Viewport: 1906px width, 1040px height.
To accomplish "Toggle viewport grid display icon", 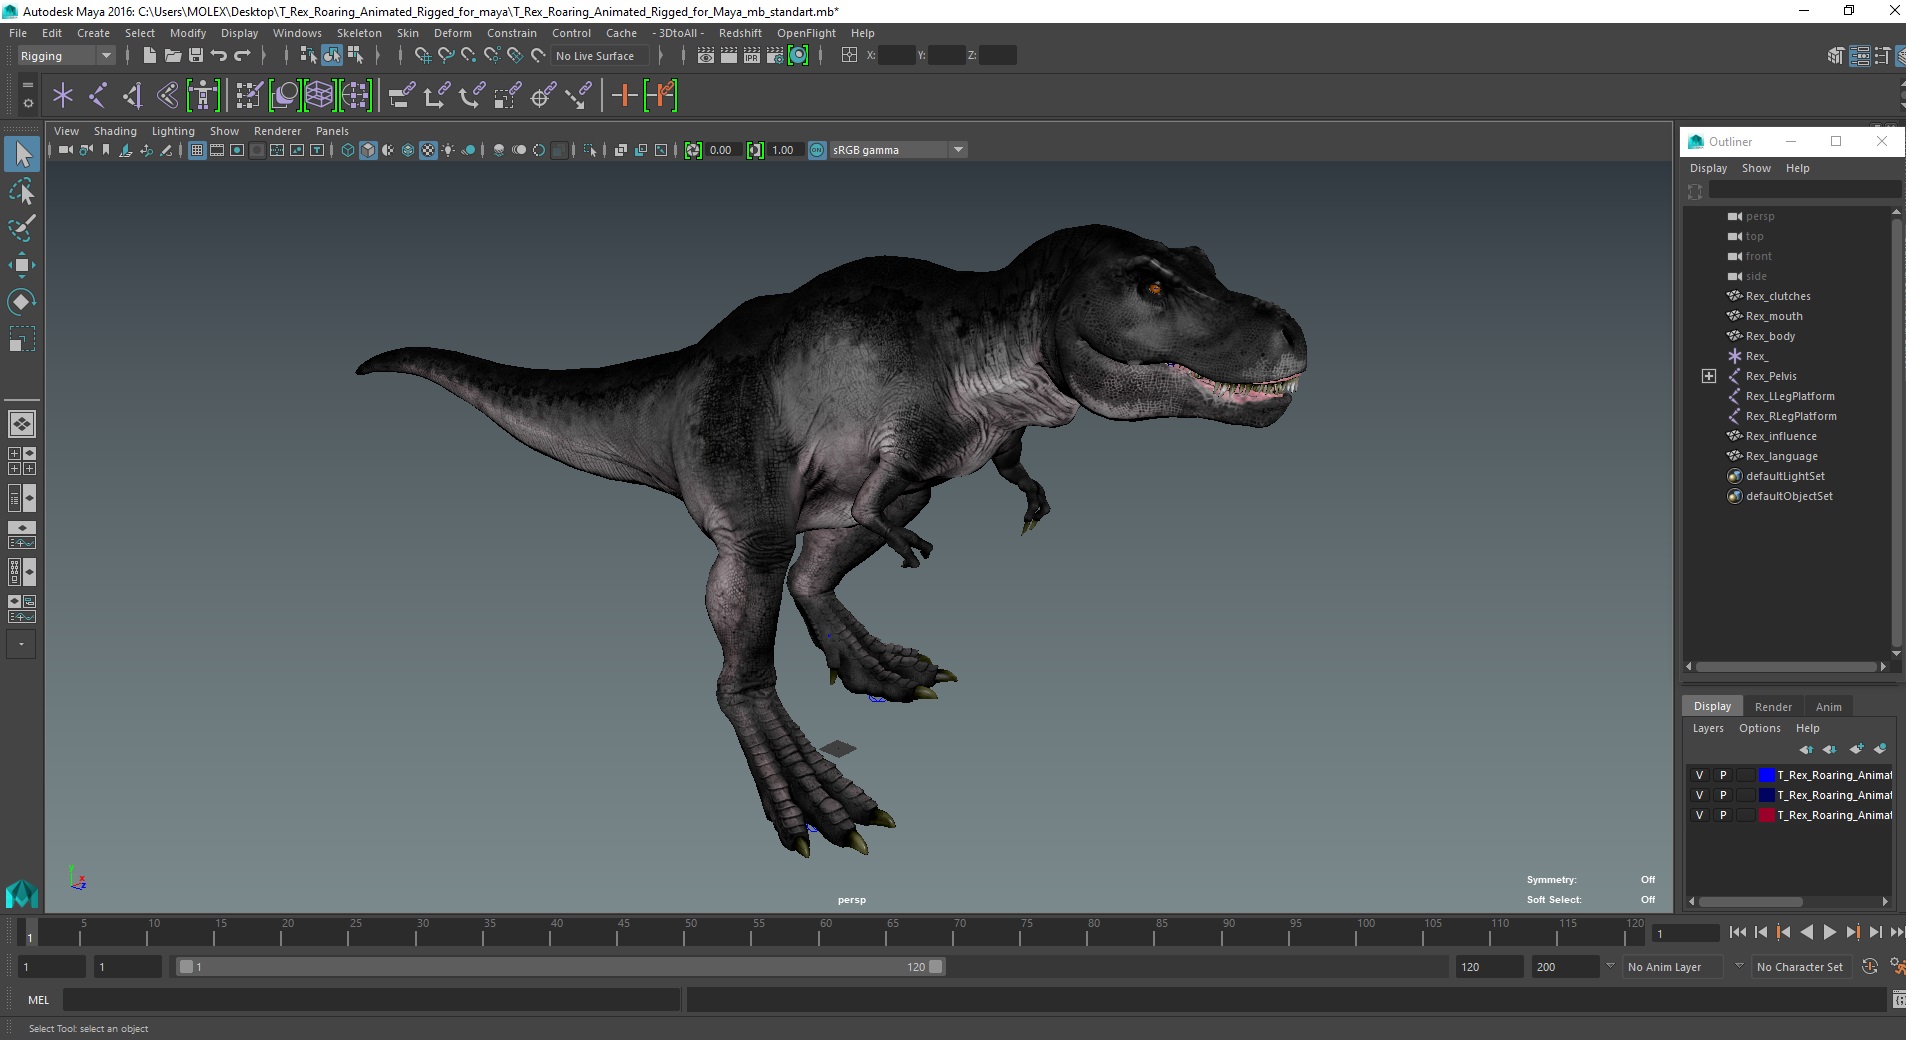I will click(197, 150).
